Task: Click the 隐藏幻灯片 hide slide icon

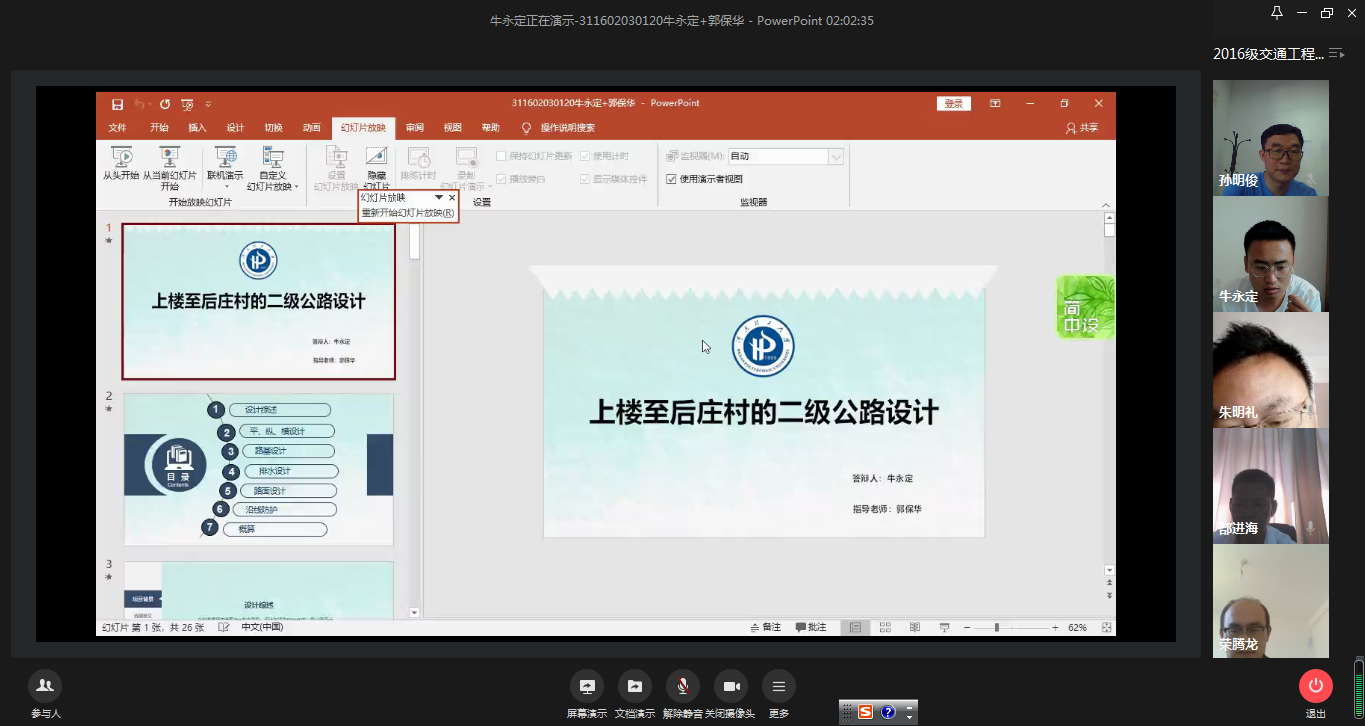Action: click(376, 158)
